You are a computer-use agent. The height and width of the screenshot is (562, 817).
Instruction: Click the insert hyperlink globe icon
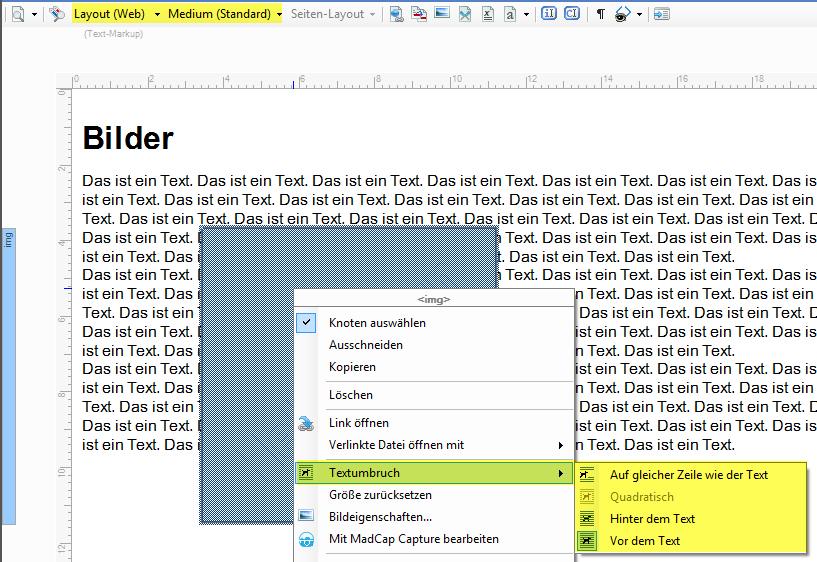click(x=396, y=14)
